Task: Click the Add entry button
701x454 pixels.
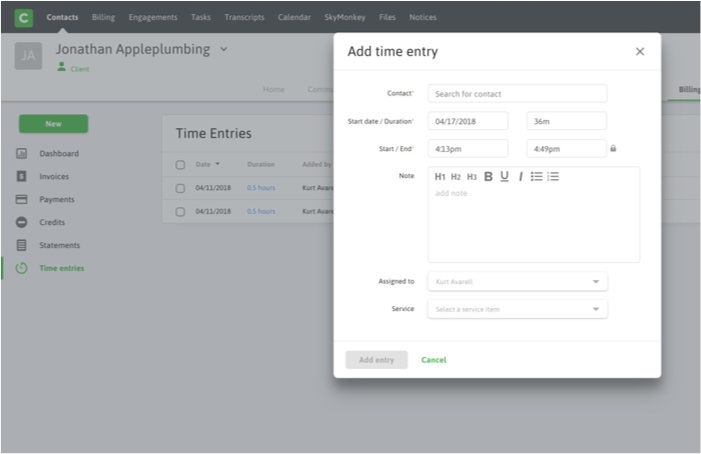Action: [376, 360]
